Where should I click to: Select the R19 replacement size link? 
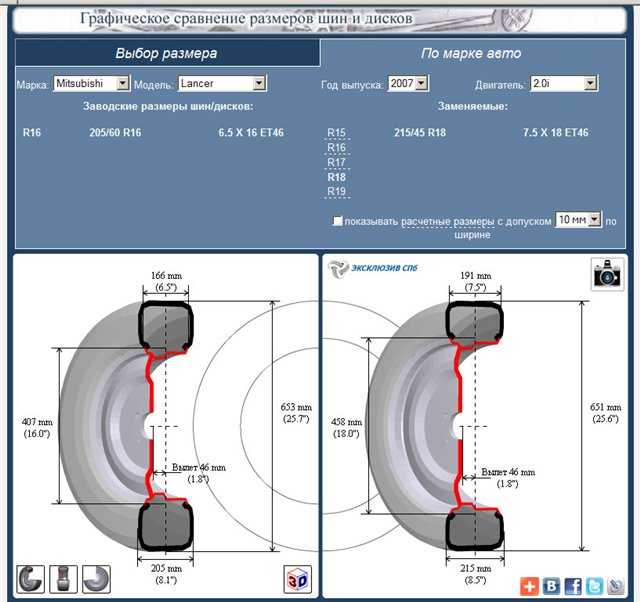pos(337,191)
